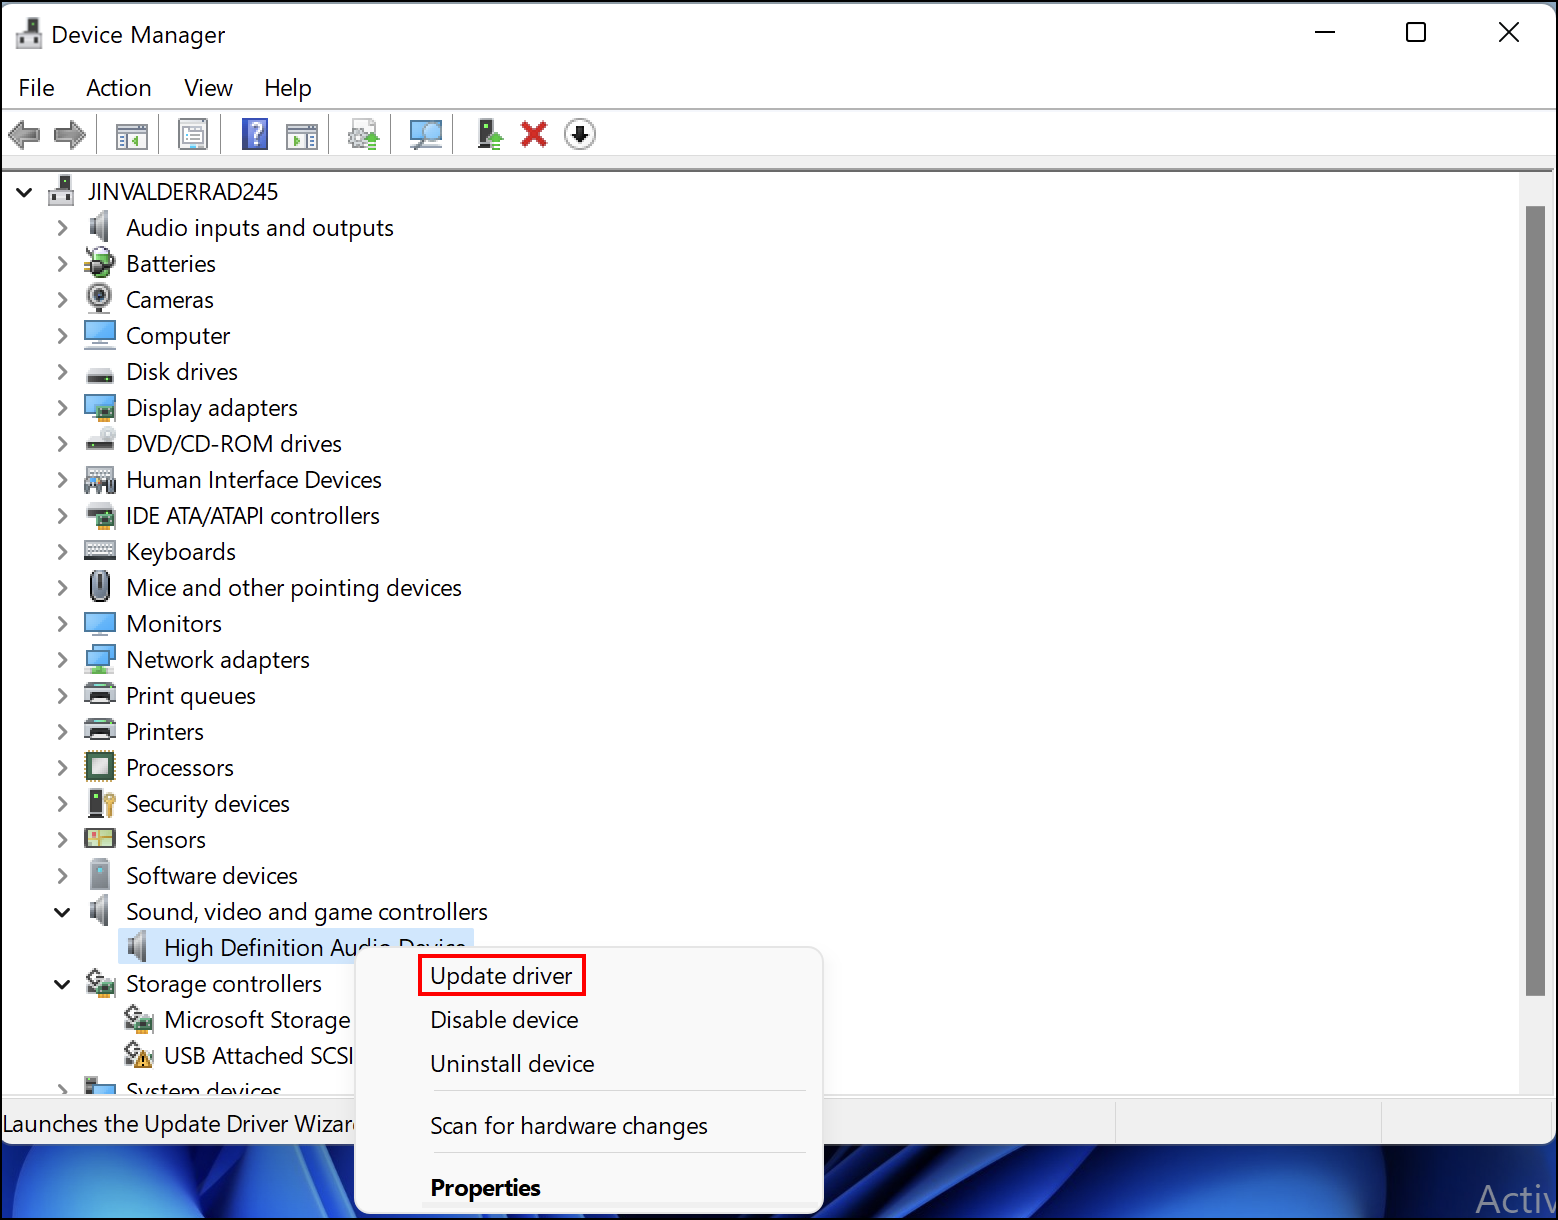Select Uninstall device in the context menu
The height and width of the screenshot is (1220, 1558).
(x=512, y=1064)
